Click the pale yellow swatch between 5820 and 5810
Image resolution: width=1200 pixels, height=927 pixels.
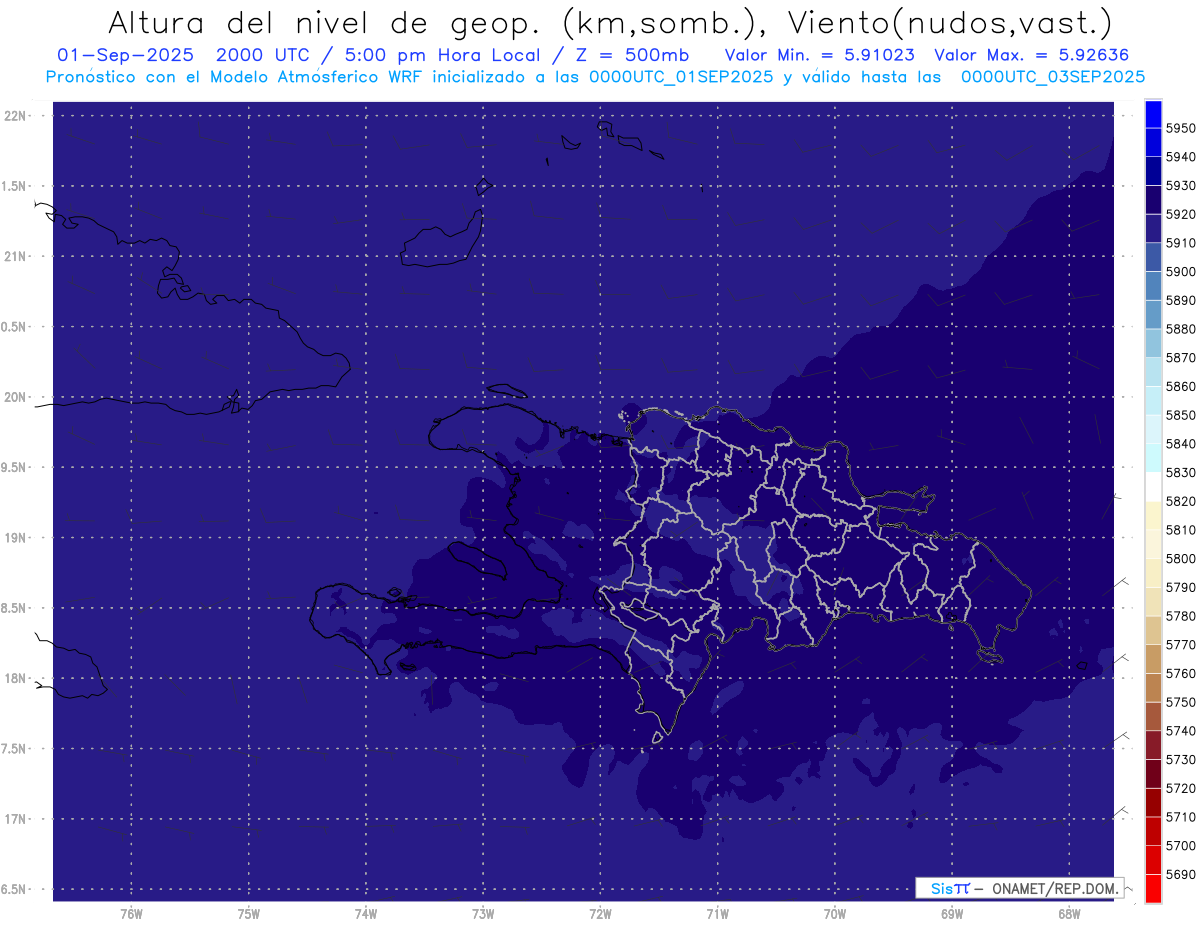point(1152,515)
